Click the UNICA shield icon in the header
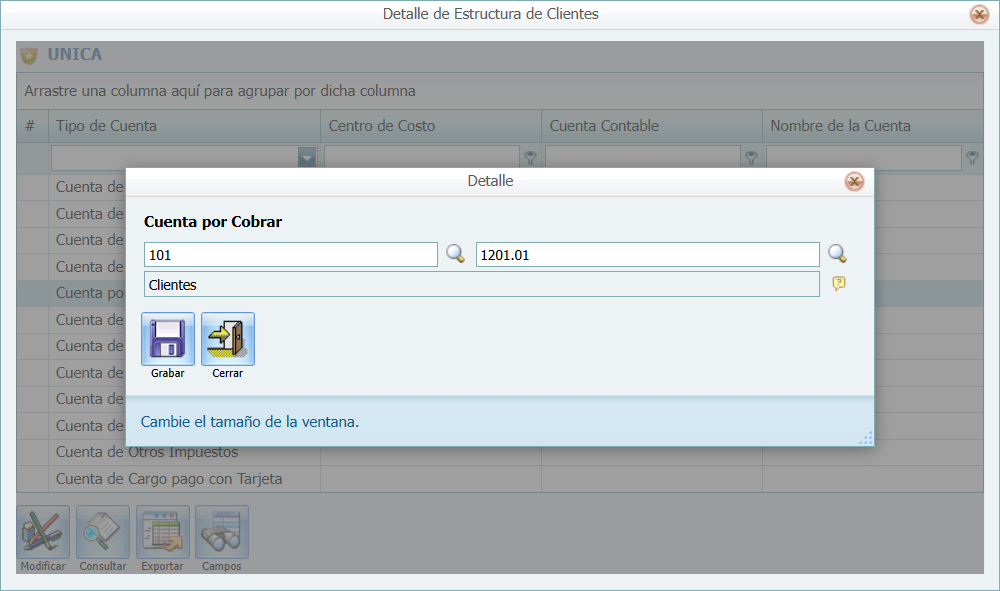1000x591 pixels. click(x=28, y=54)
